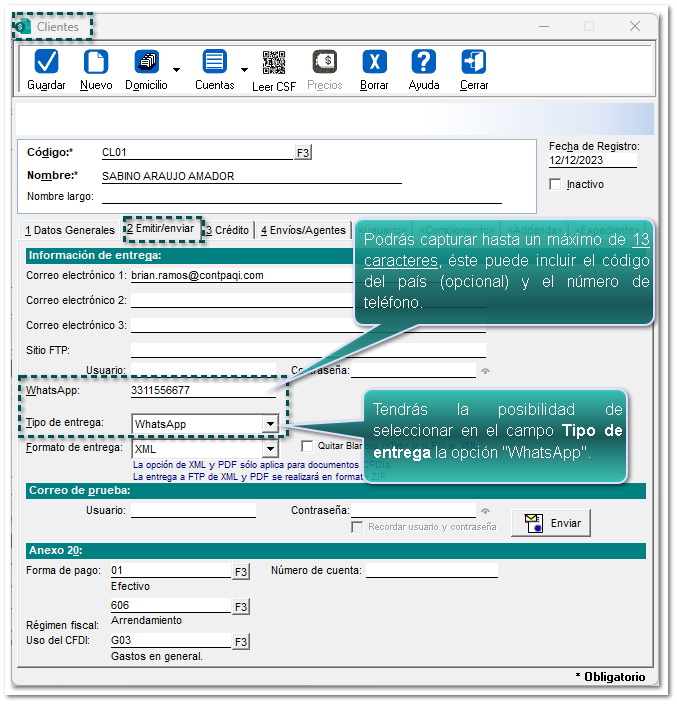Image resolution: width=677 pixels, height=704 pixels.
Task: Close the Clientes window with X
Action: click(634, 26)
